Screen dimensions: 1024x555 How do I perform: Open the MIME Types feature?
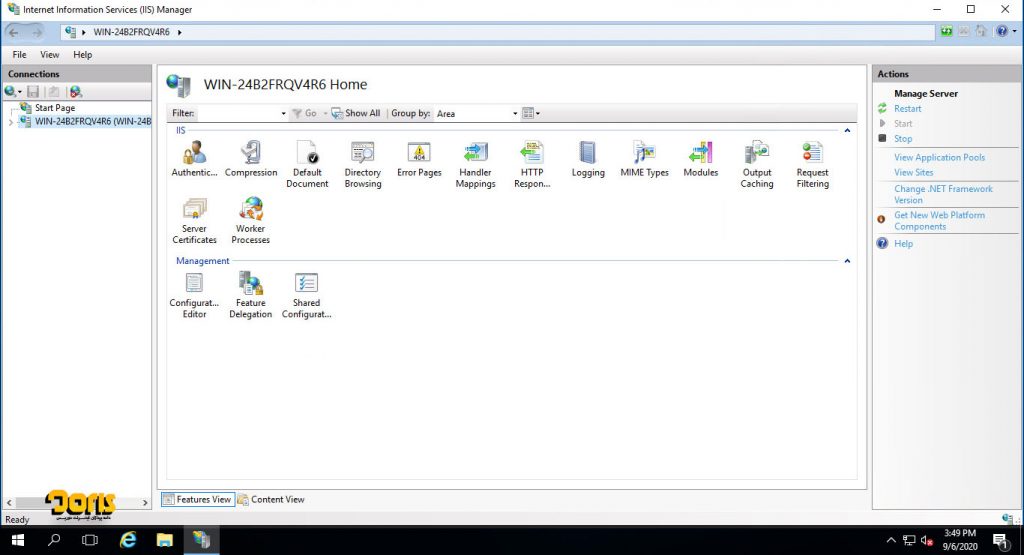[x=645, y=159]
